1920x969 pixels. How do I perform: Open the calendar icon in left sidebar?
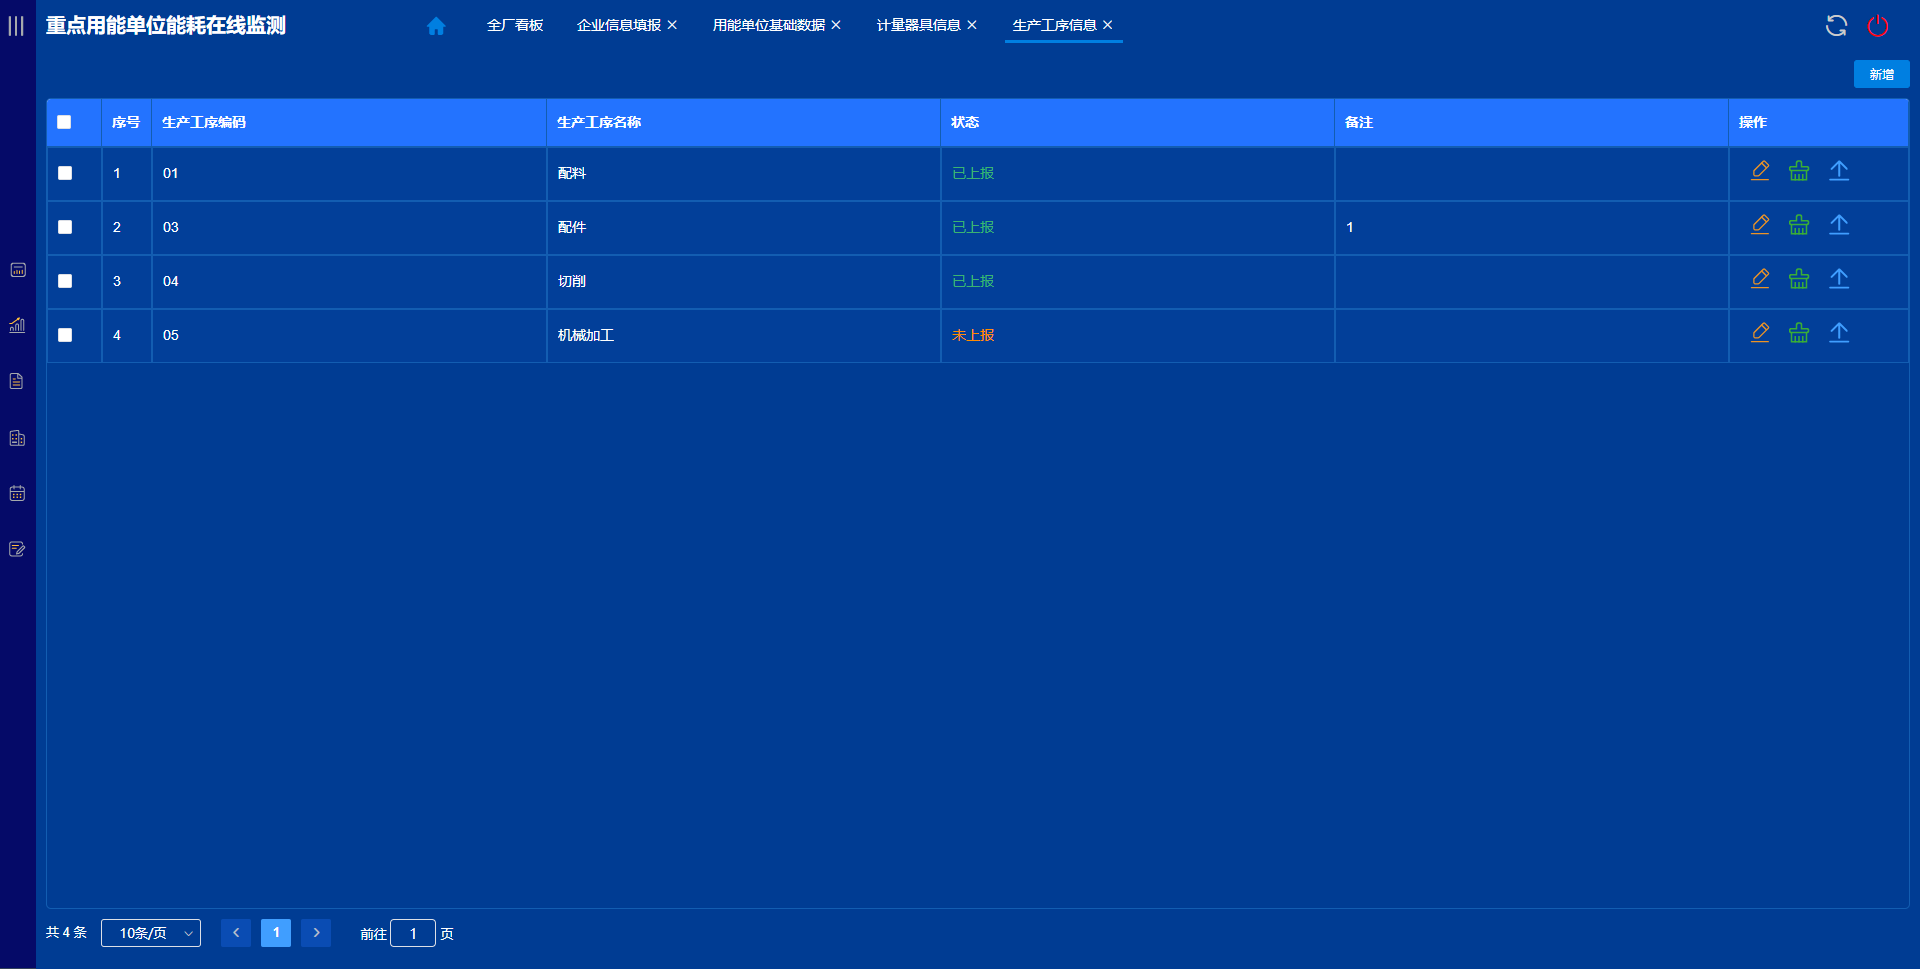pos(17,493)
